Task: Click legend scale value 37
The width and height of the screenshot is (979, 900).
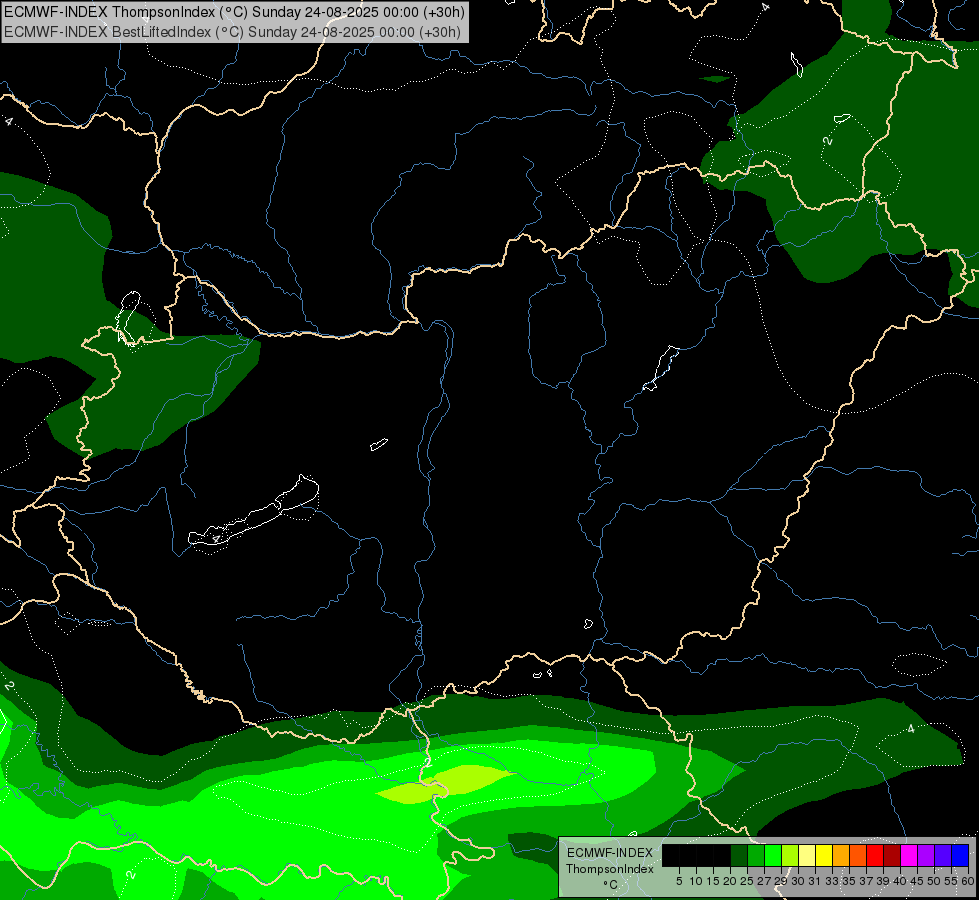Action: tap(867, 881)
